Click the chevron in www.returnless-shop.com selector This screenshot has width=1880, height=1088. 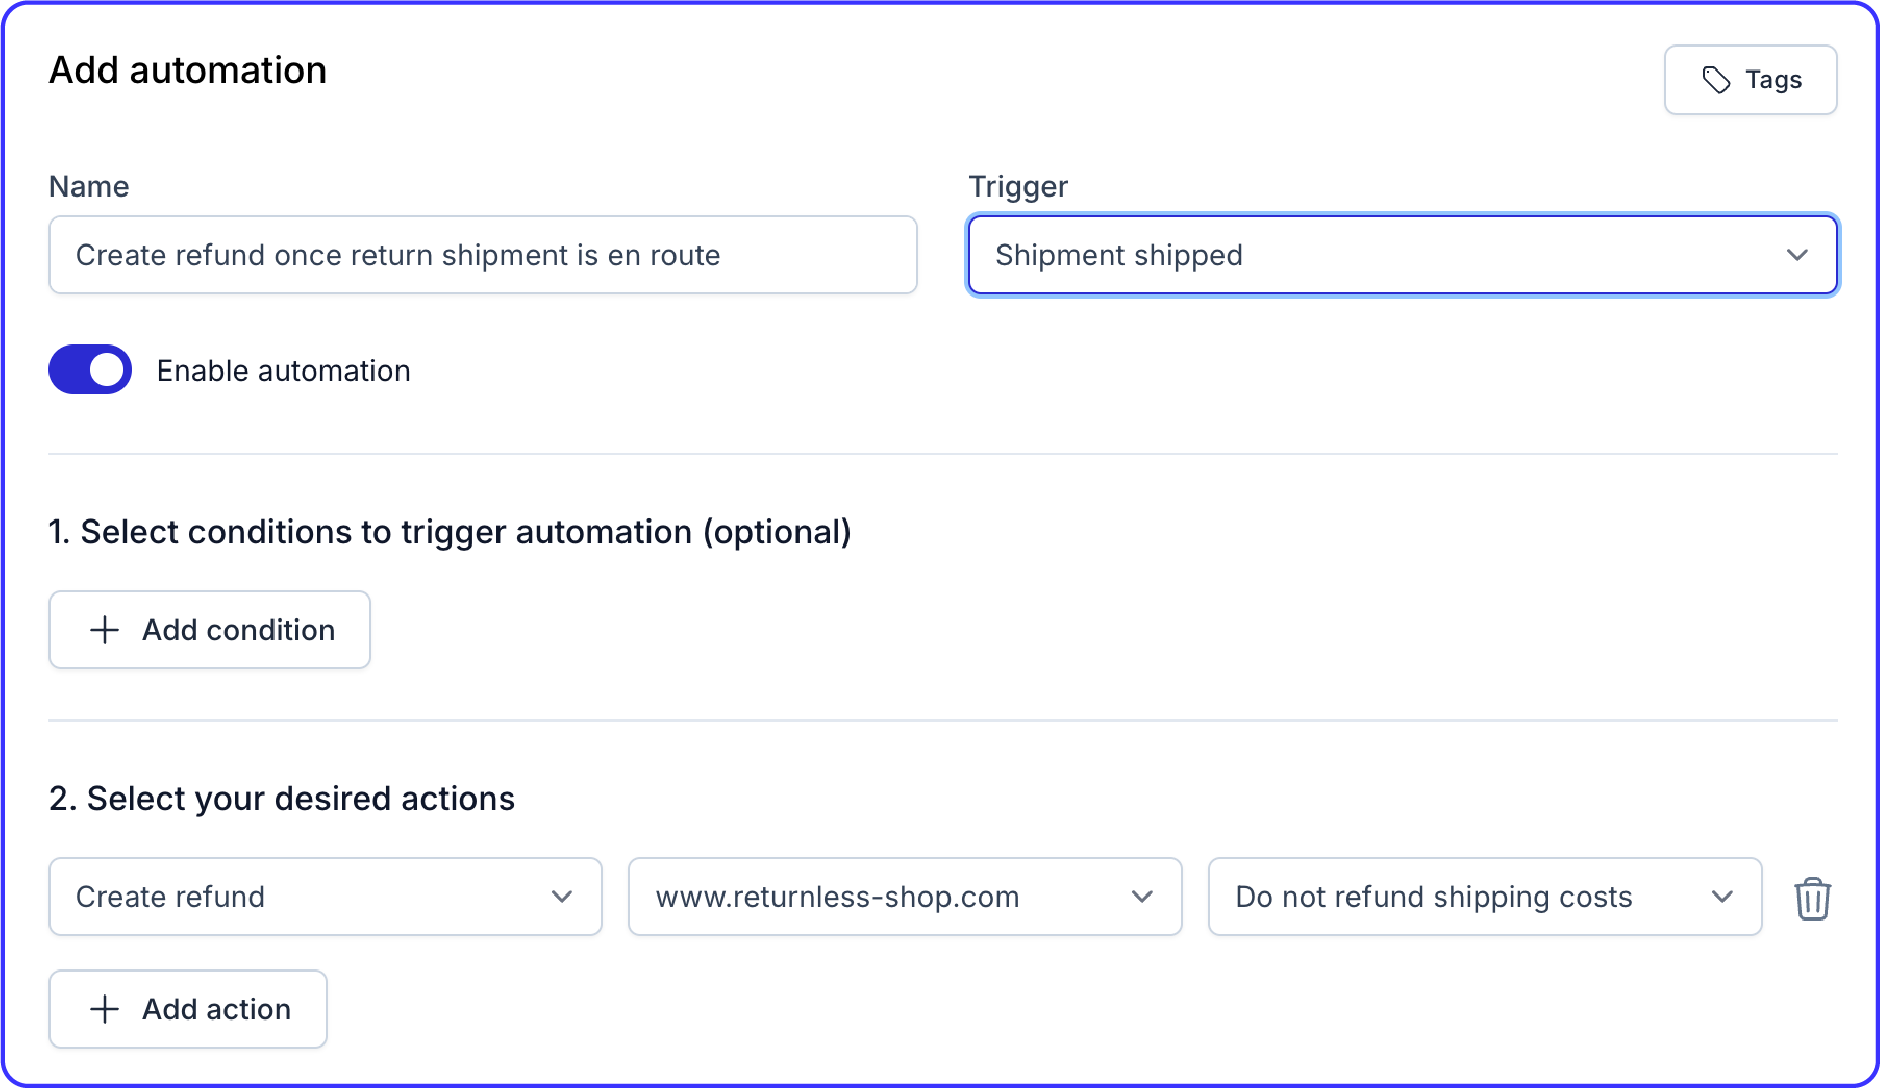(x=1142, y=897)
